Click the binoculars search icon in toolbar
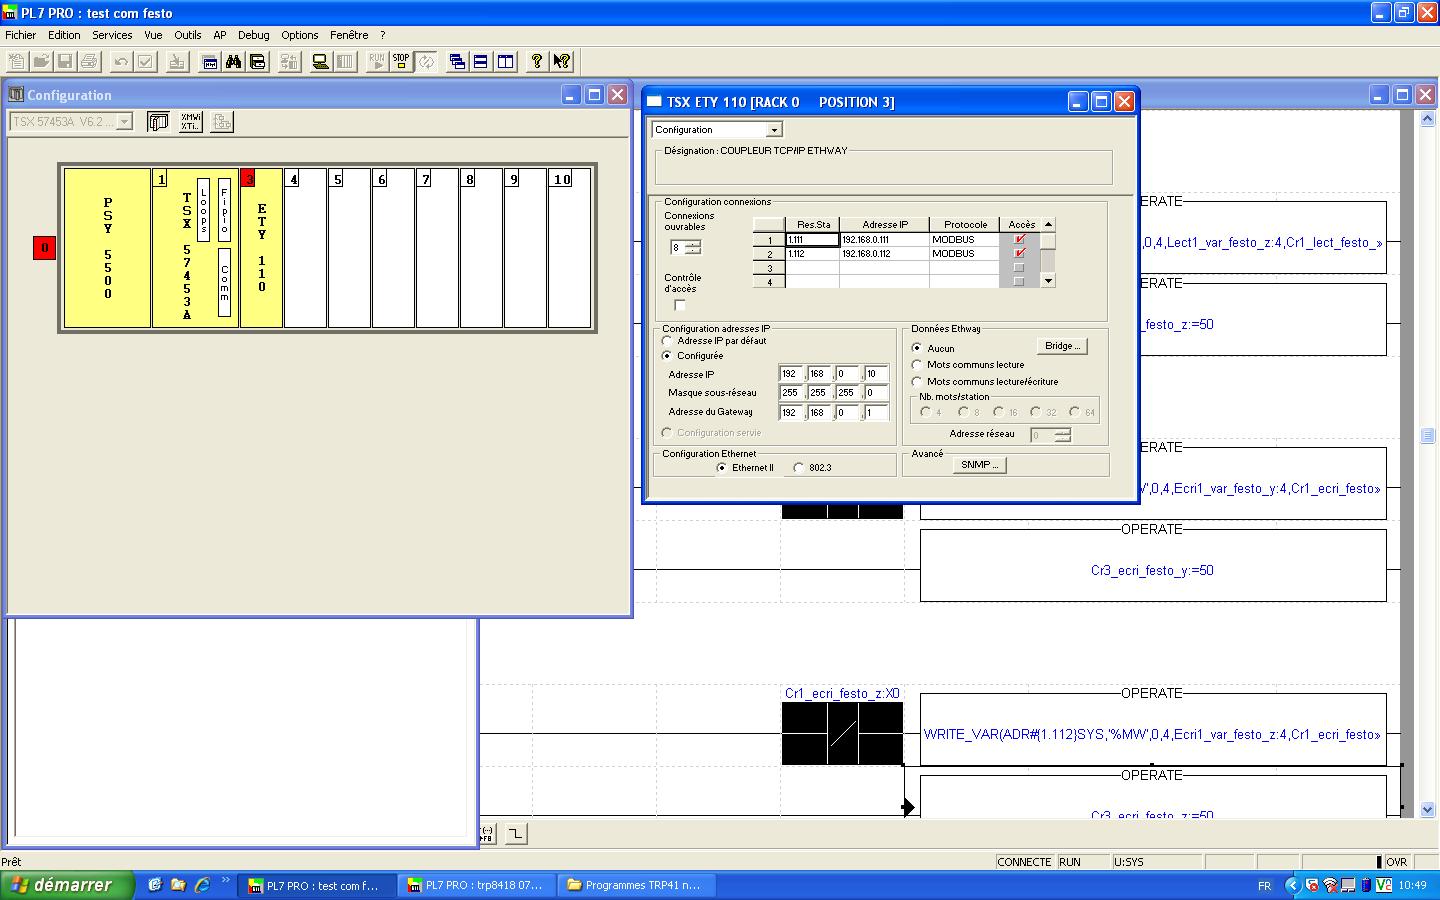Image resolution: width=1440 pixels, height=900 pixels. (233, 62)
